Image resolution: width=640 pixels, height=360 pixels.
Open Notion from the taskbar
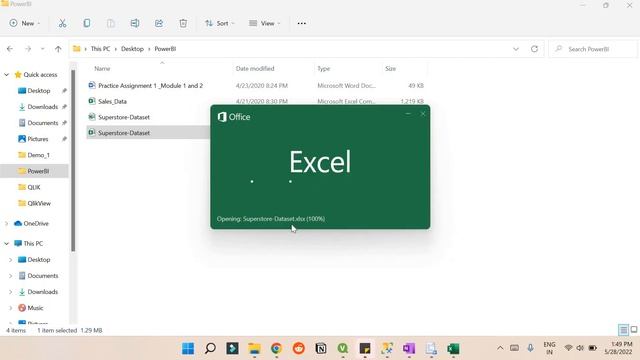click(x=321, y=349)
